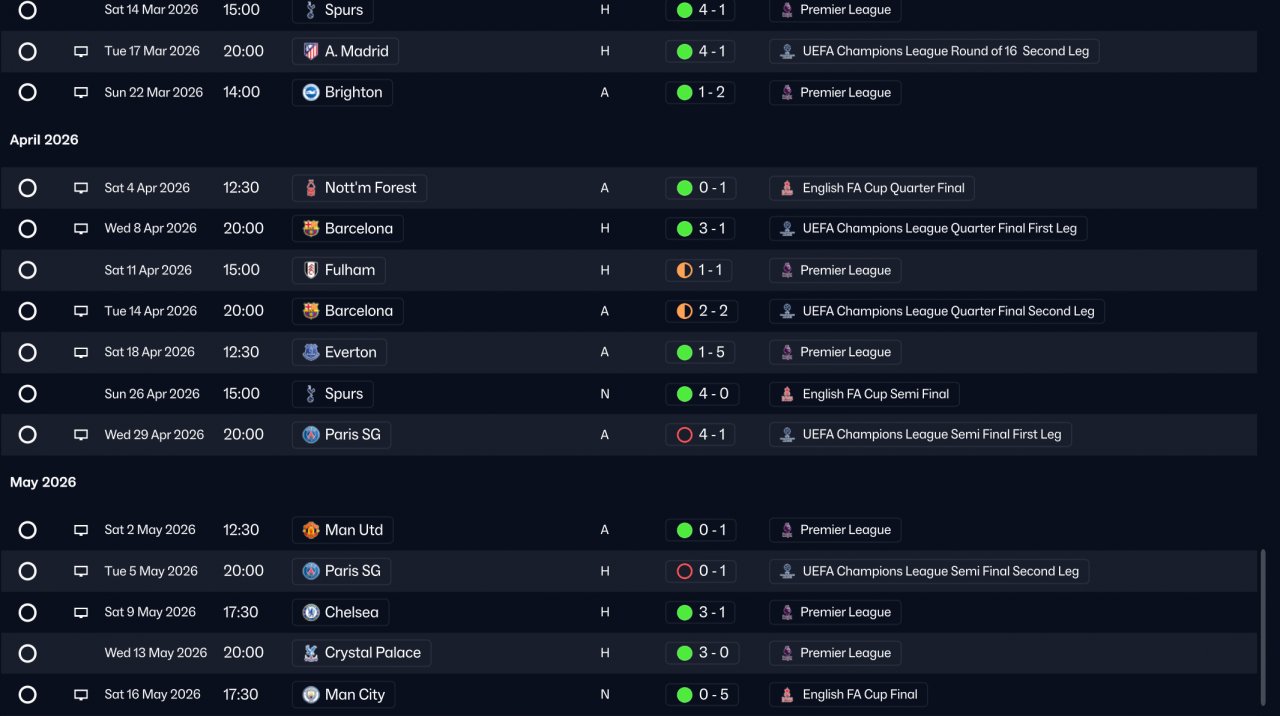This screenshot has width=1280, height=716.
Task: Click the TV broadcast icon for the Brighton match
Action: (81, 93)
